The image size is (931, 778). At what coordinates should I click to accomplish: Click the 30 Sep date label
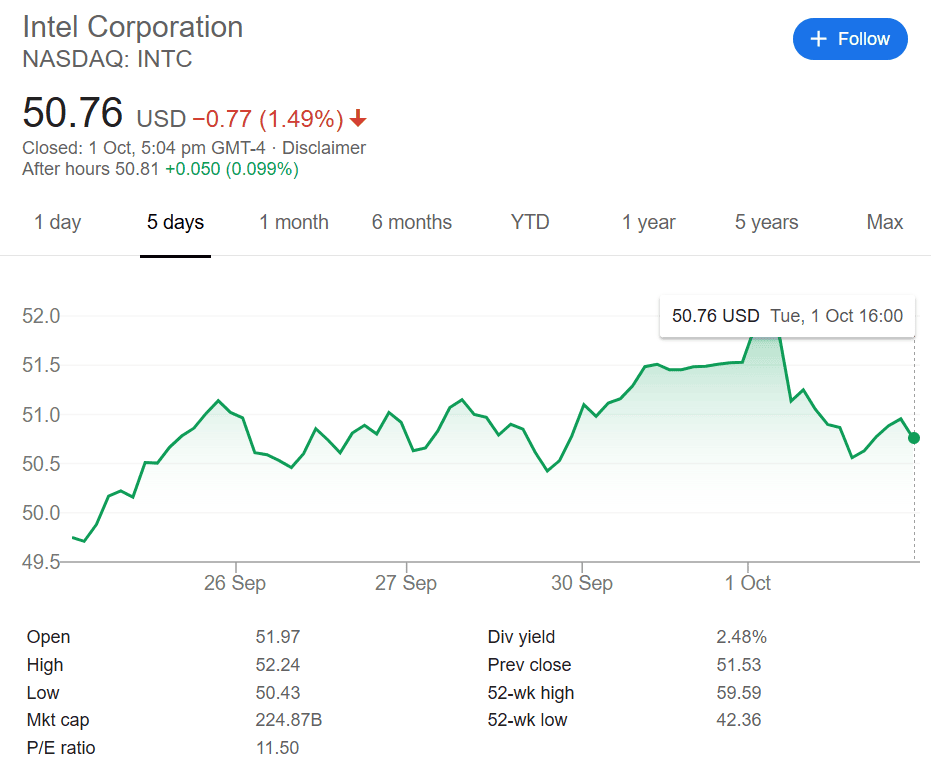(x=582, y=583)
